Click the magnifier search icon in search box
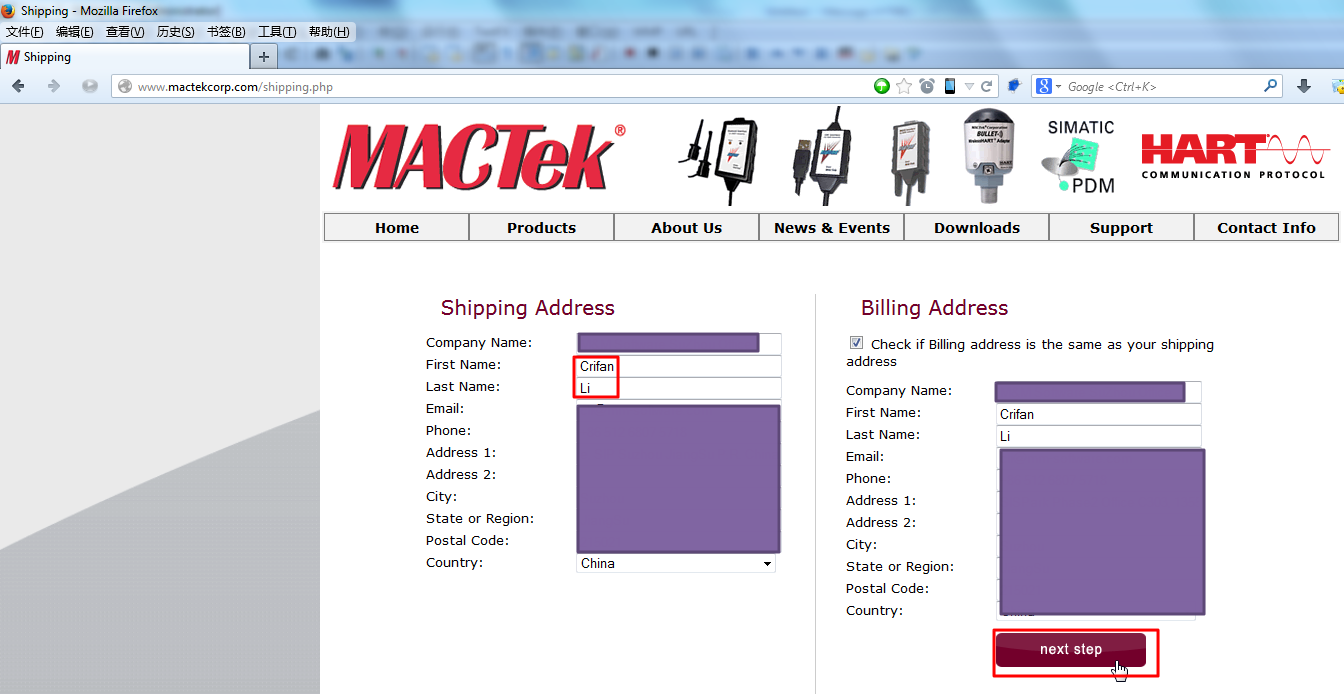Viewport: 1344px width, 694px height. point(1271,86)
